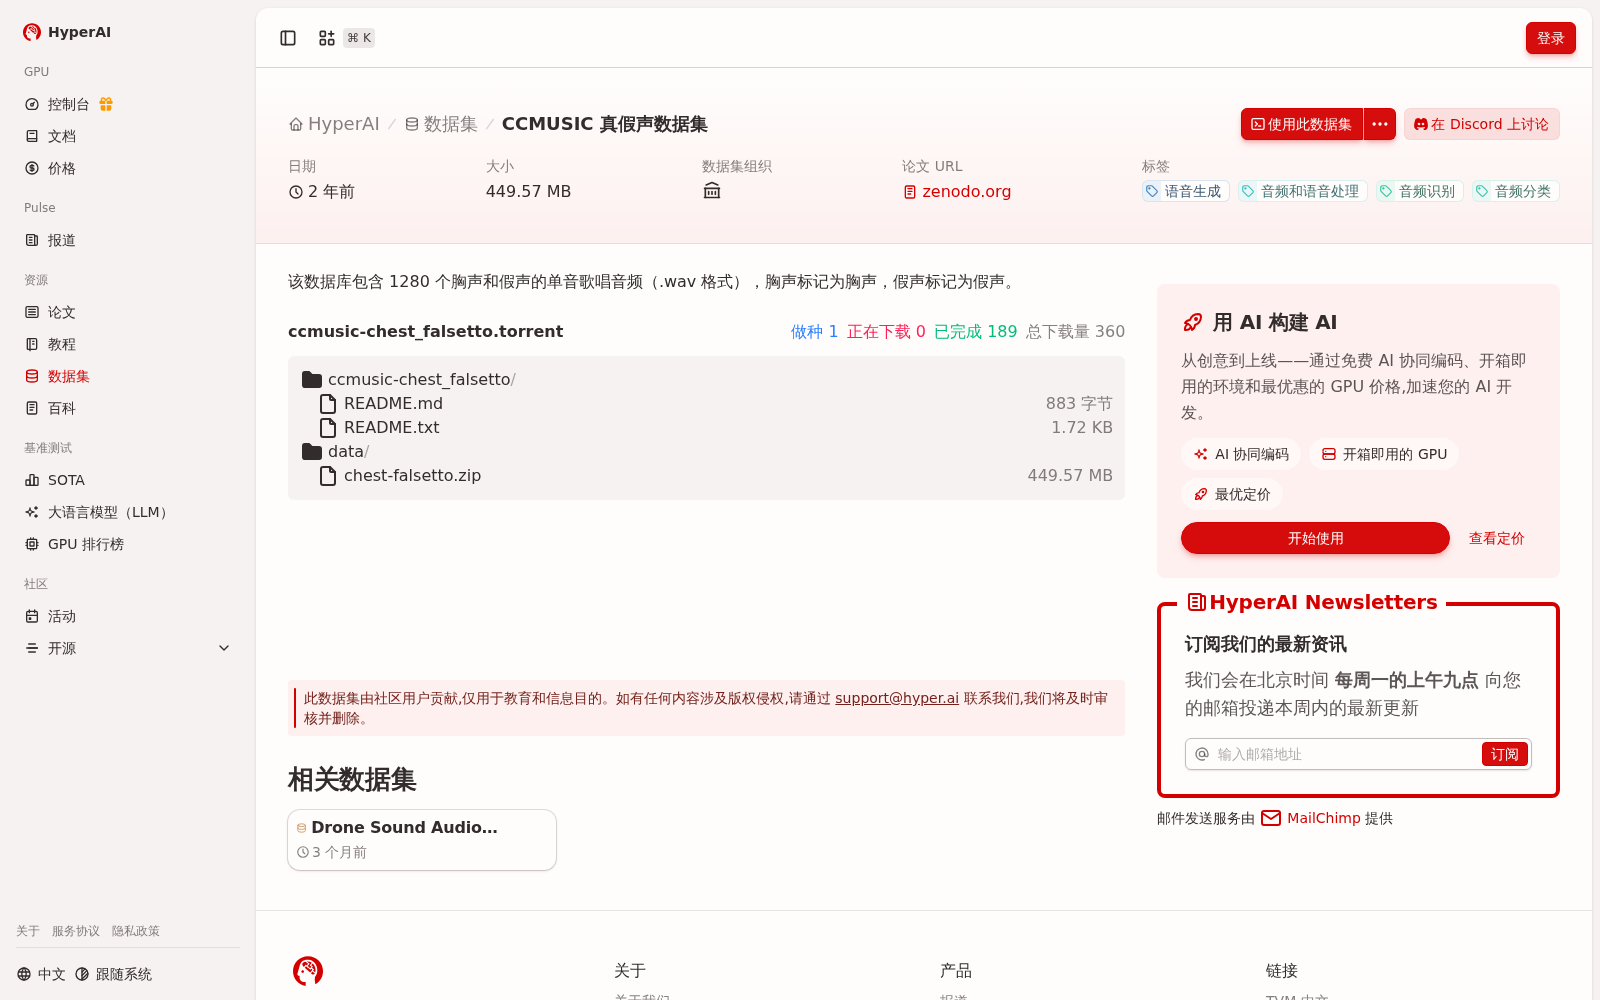Image resolution: width=1600 pixels, height=1000 pixels.
Task: Click the README.md file icon
Action: (x=327, y=403)
